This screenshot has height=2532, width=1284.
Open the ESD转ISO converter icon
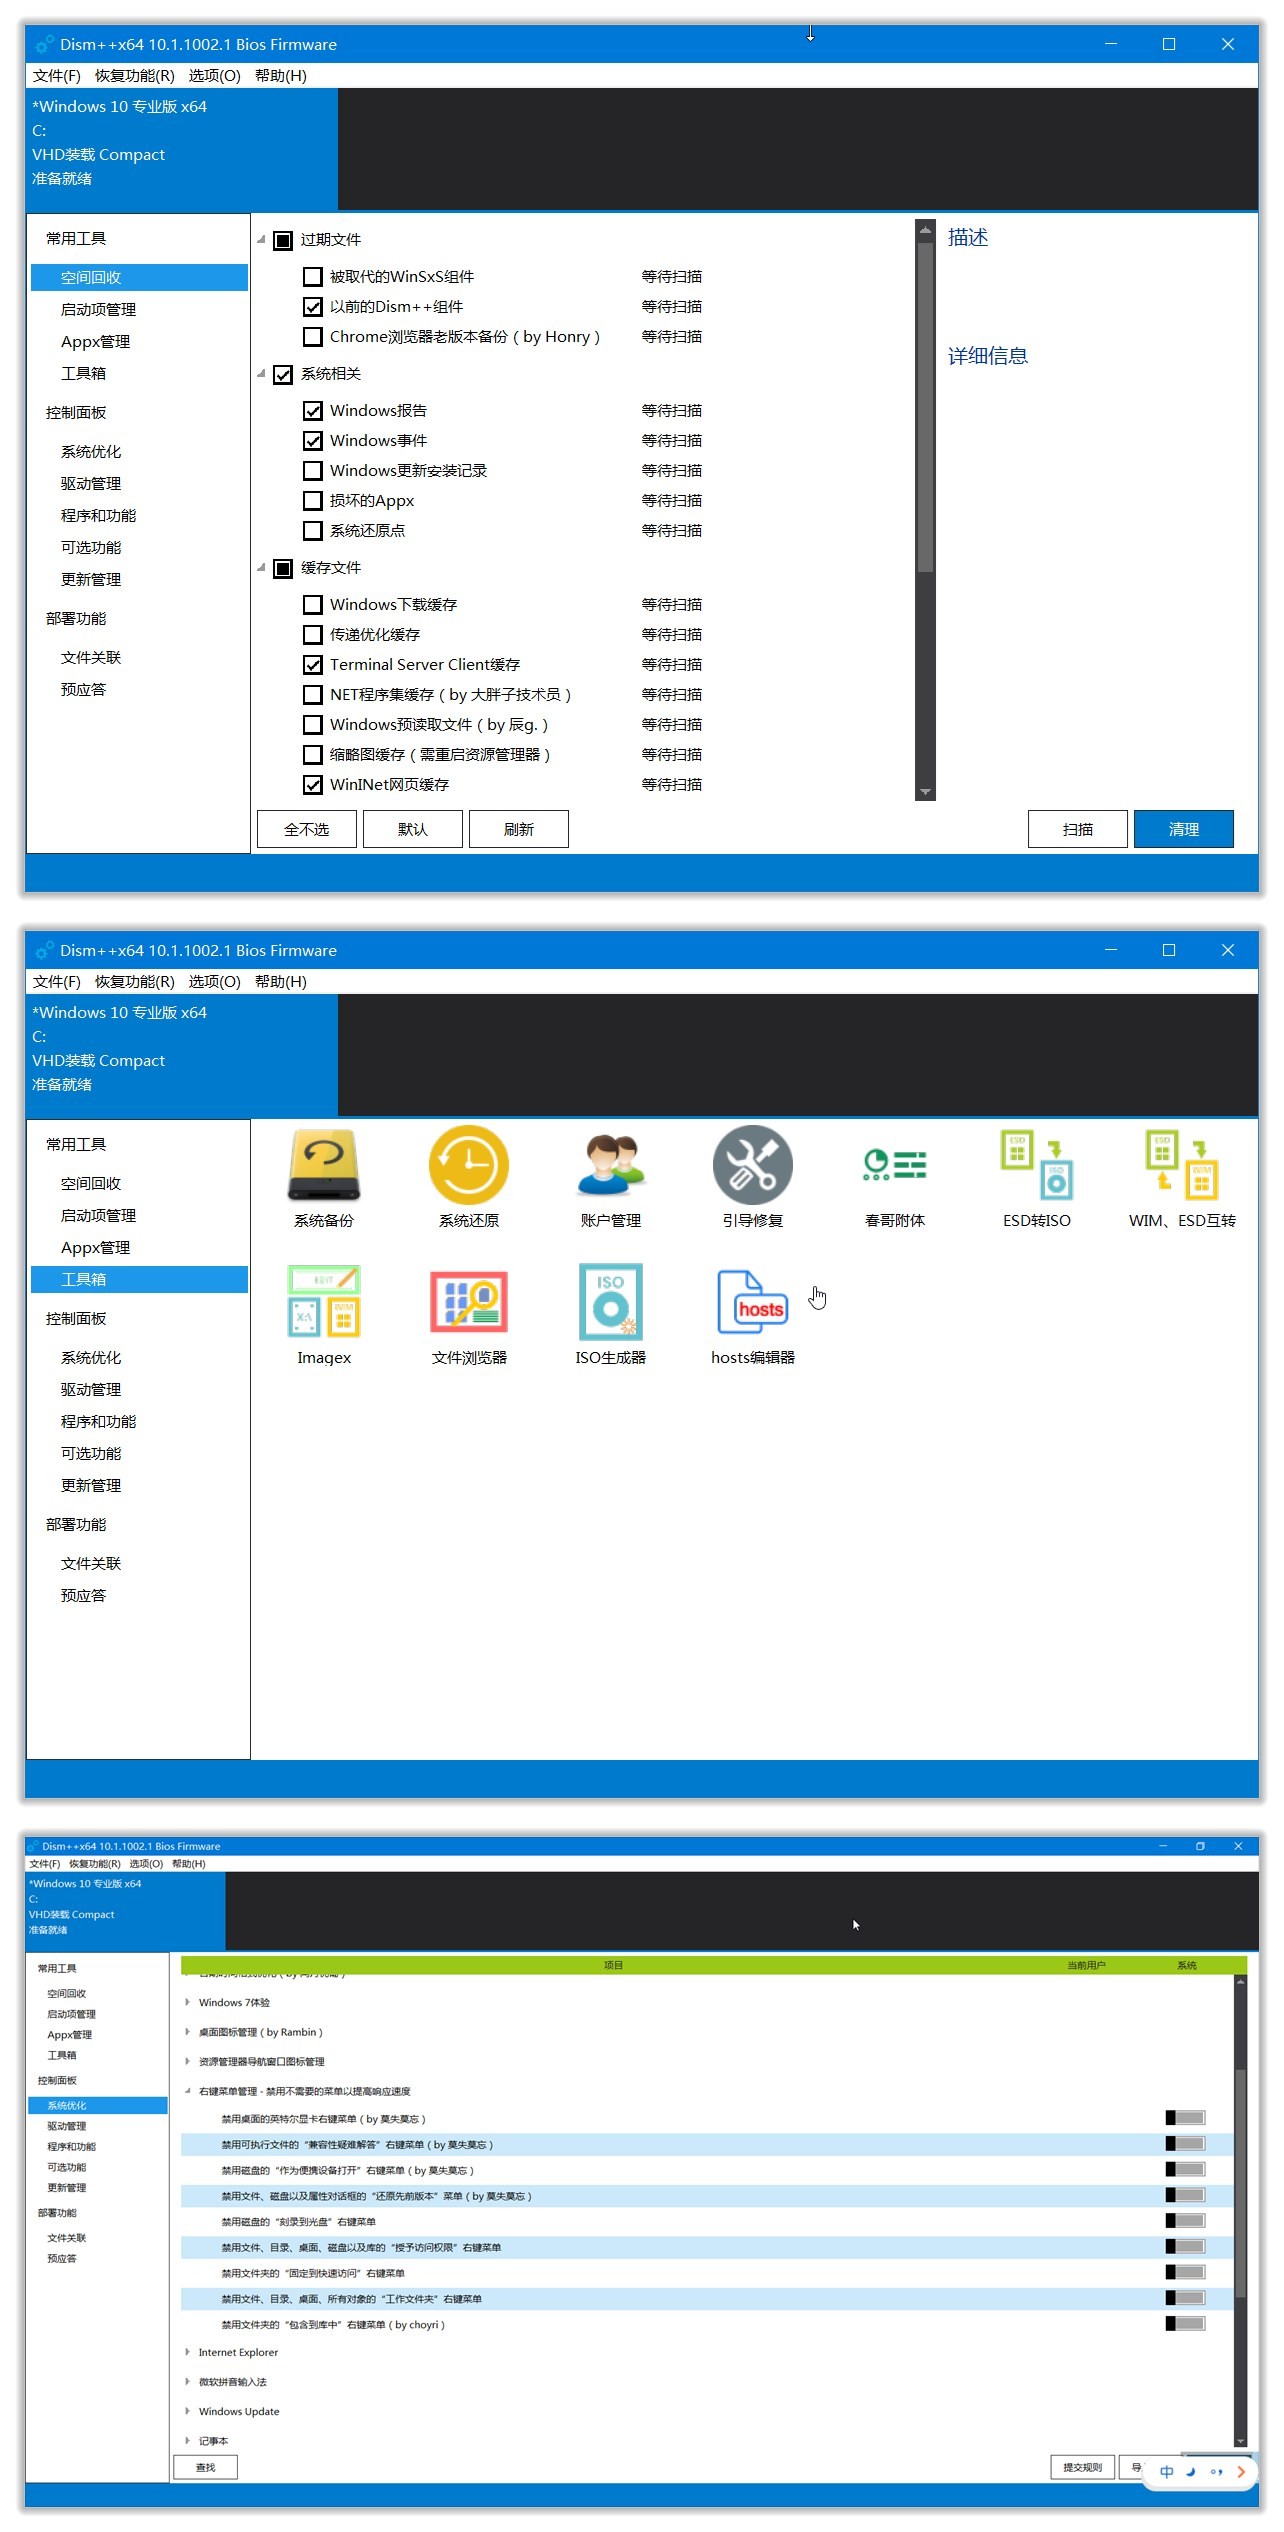[x=1037, y=1165]
